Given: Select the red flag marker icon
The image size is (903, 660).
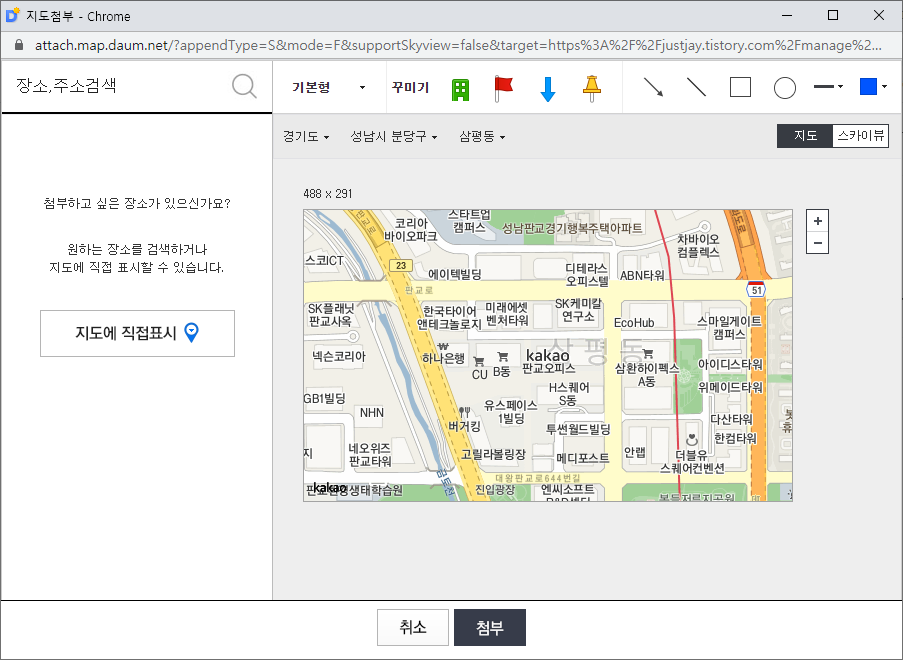Looking at the screenshot, I should pos(503,89).
